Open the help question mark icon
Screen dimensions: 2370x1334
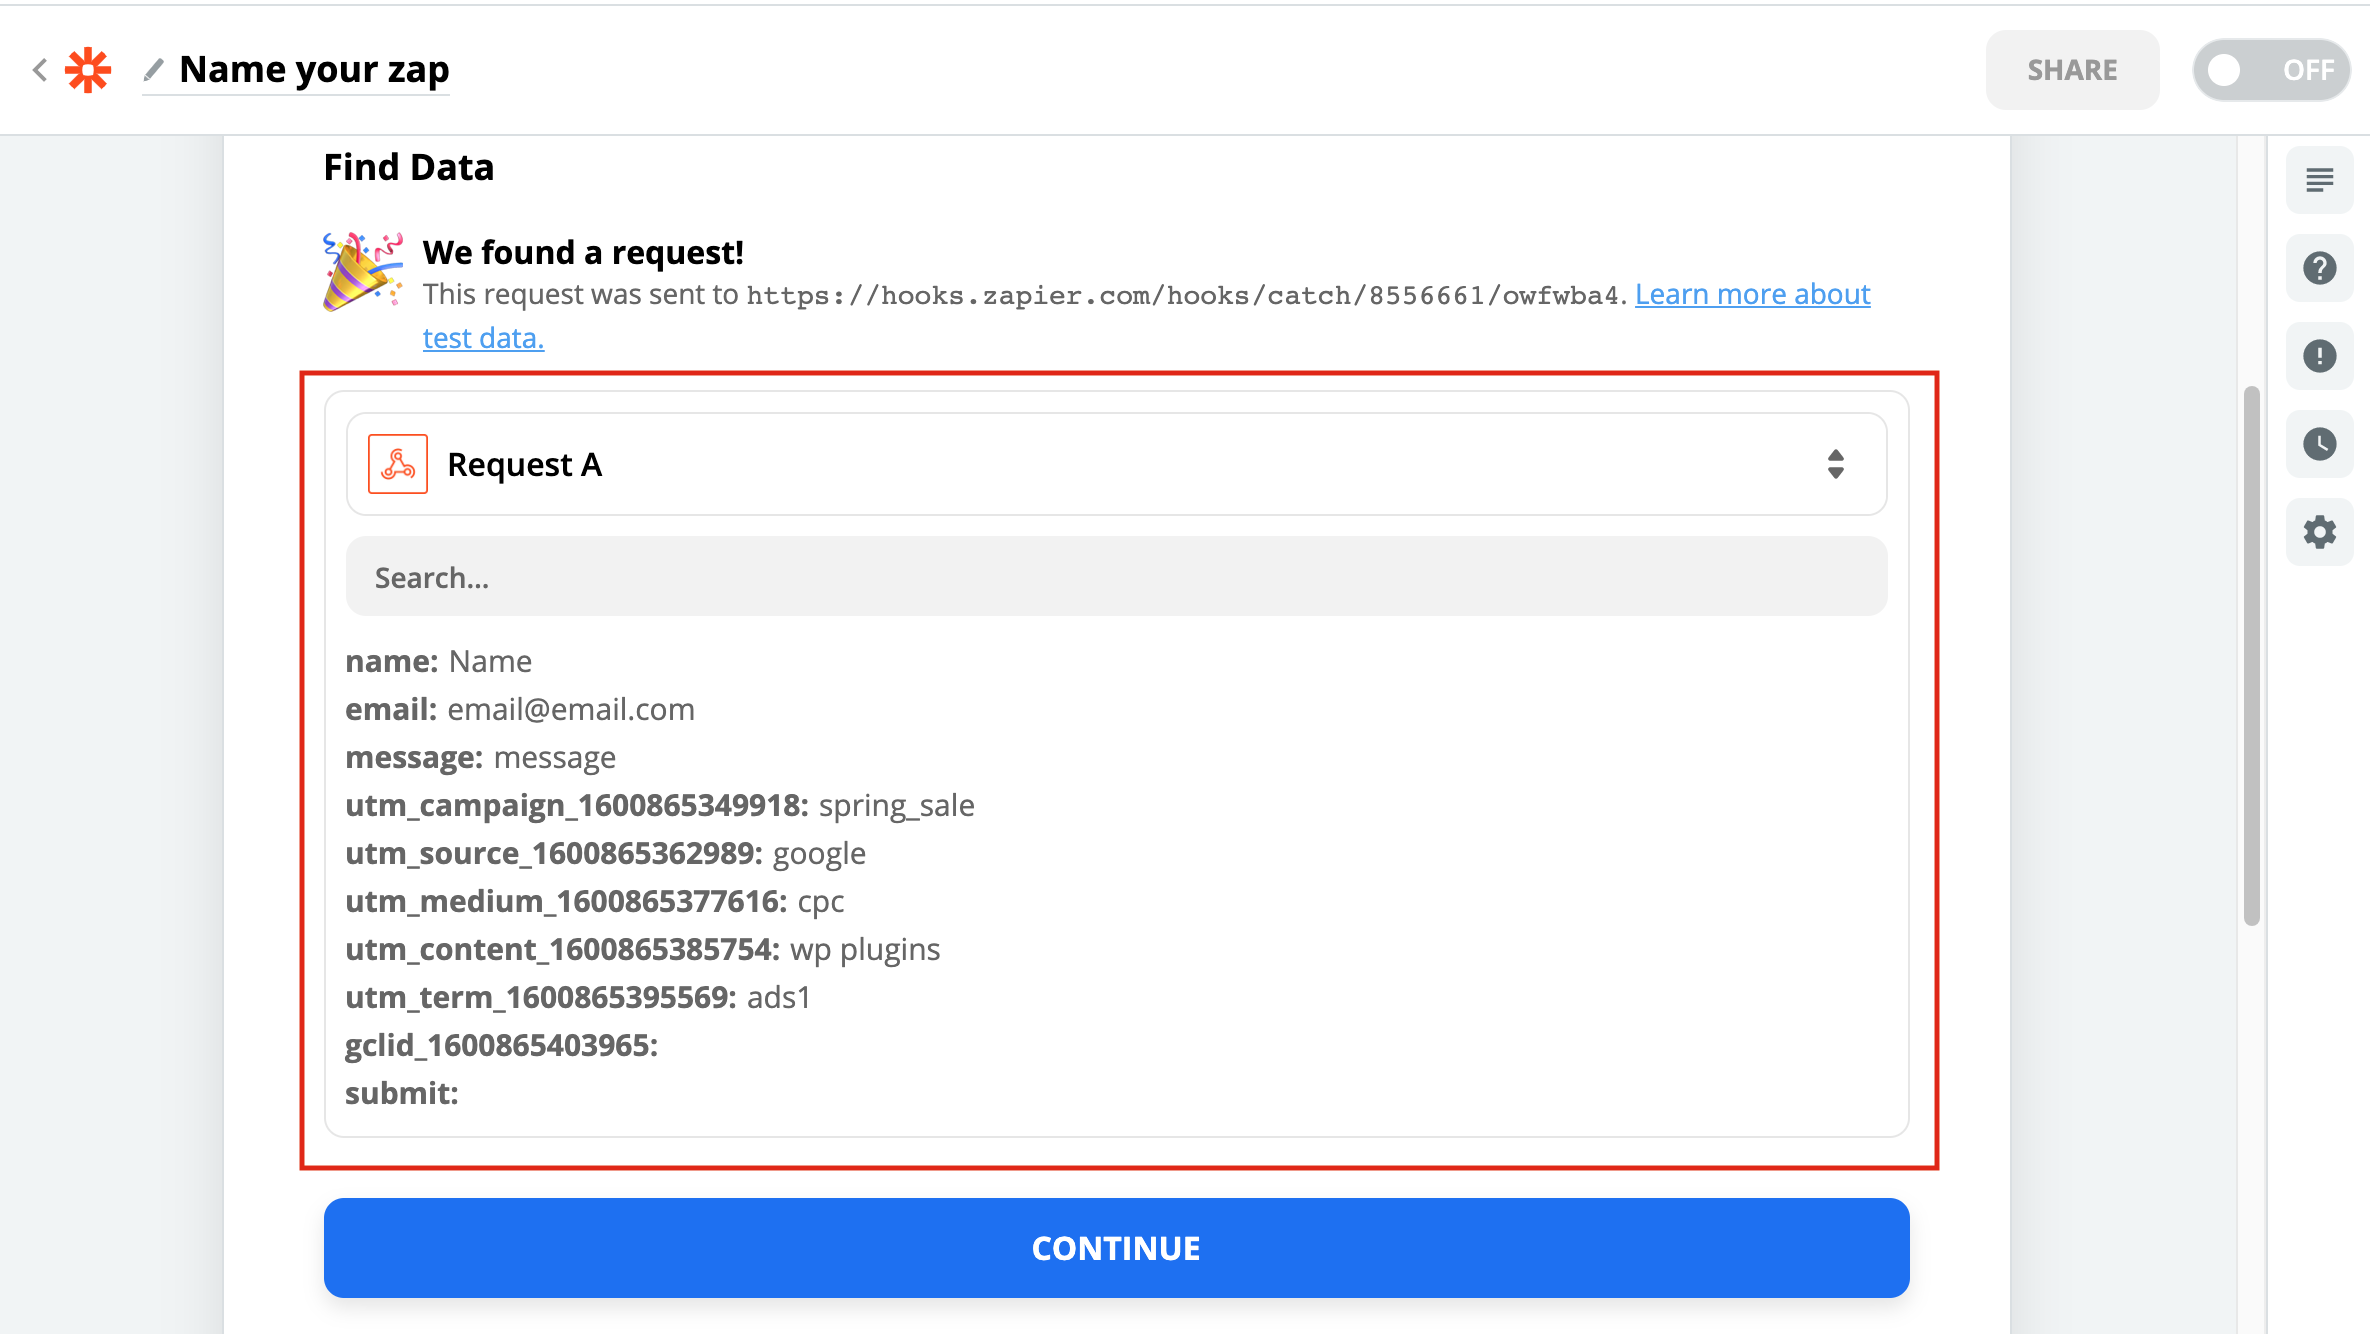pyautogui.click(x=2319, y=268)
